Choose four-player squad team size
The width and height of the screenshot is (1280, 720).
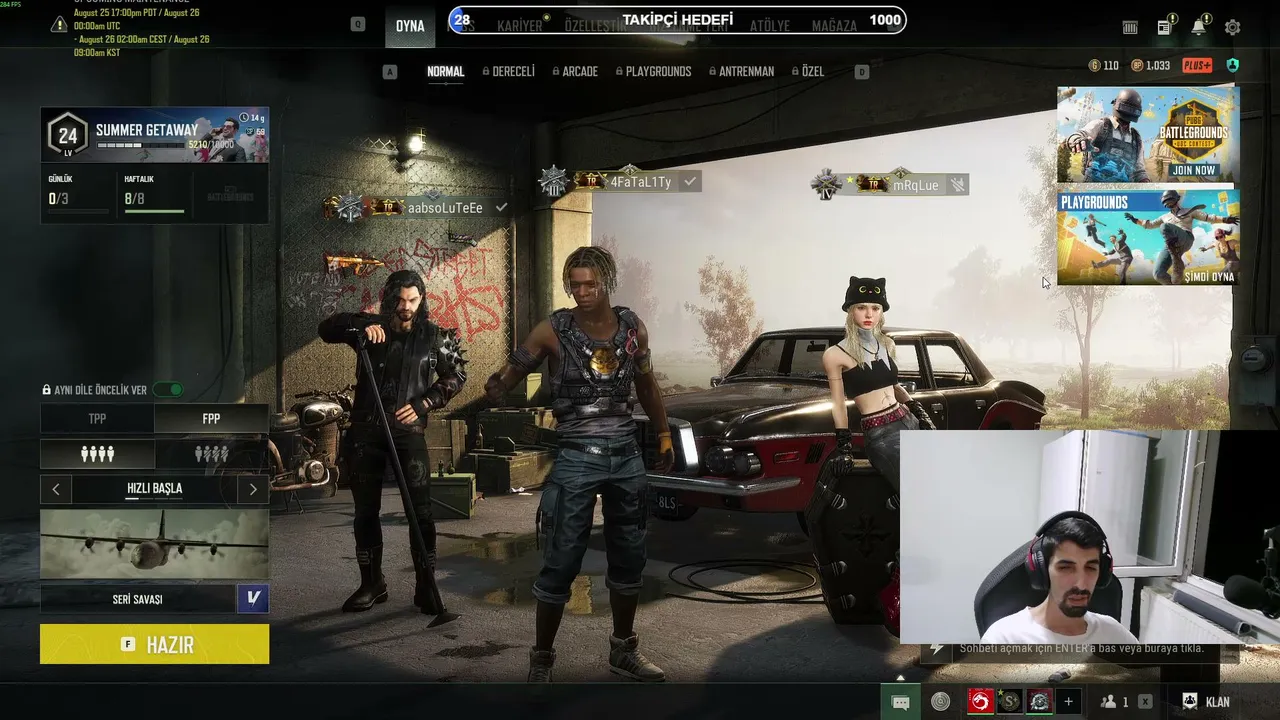(x=97, y=454)
